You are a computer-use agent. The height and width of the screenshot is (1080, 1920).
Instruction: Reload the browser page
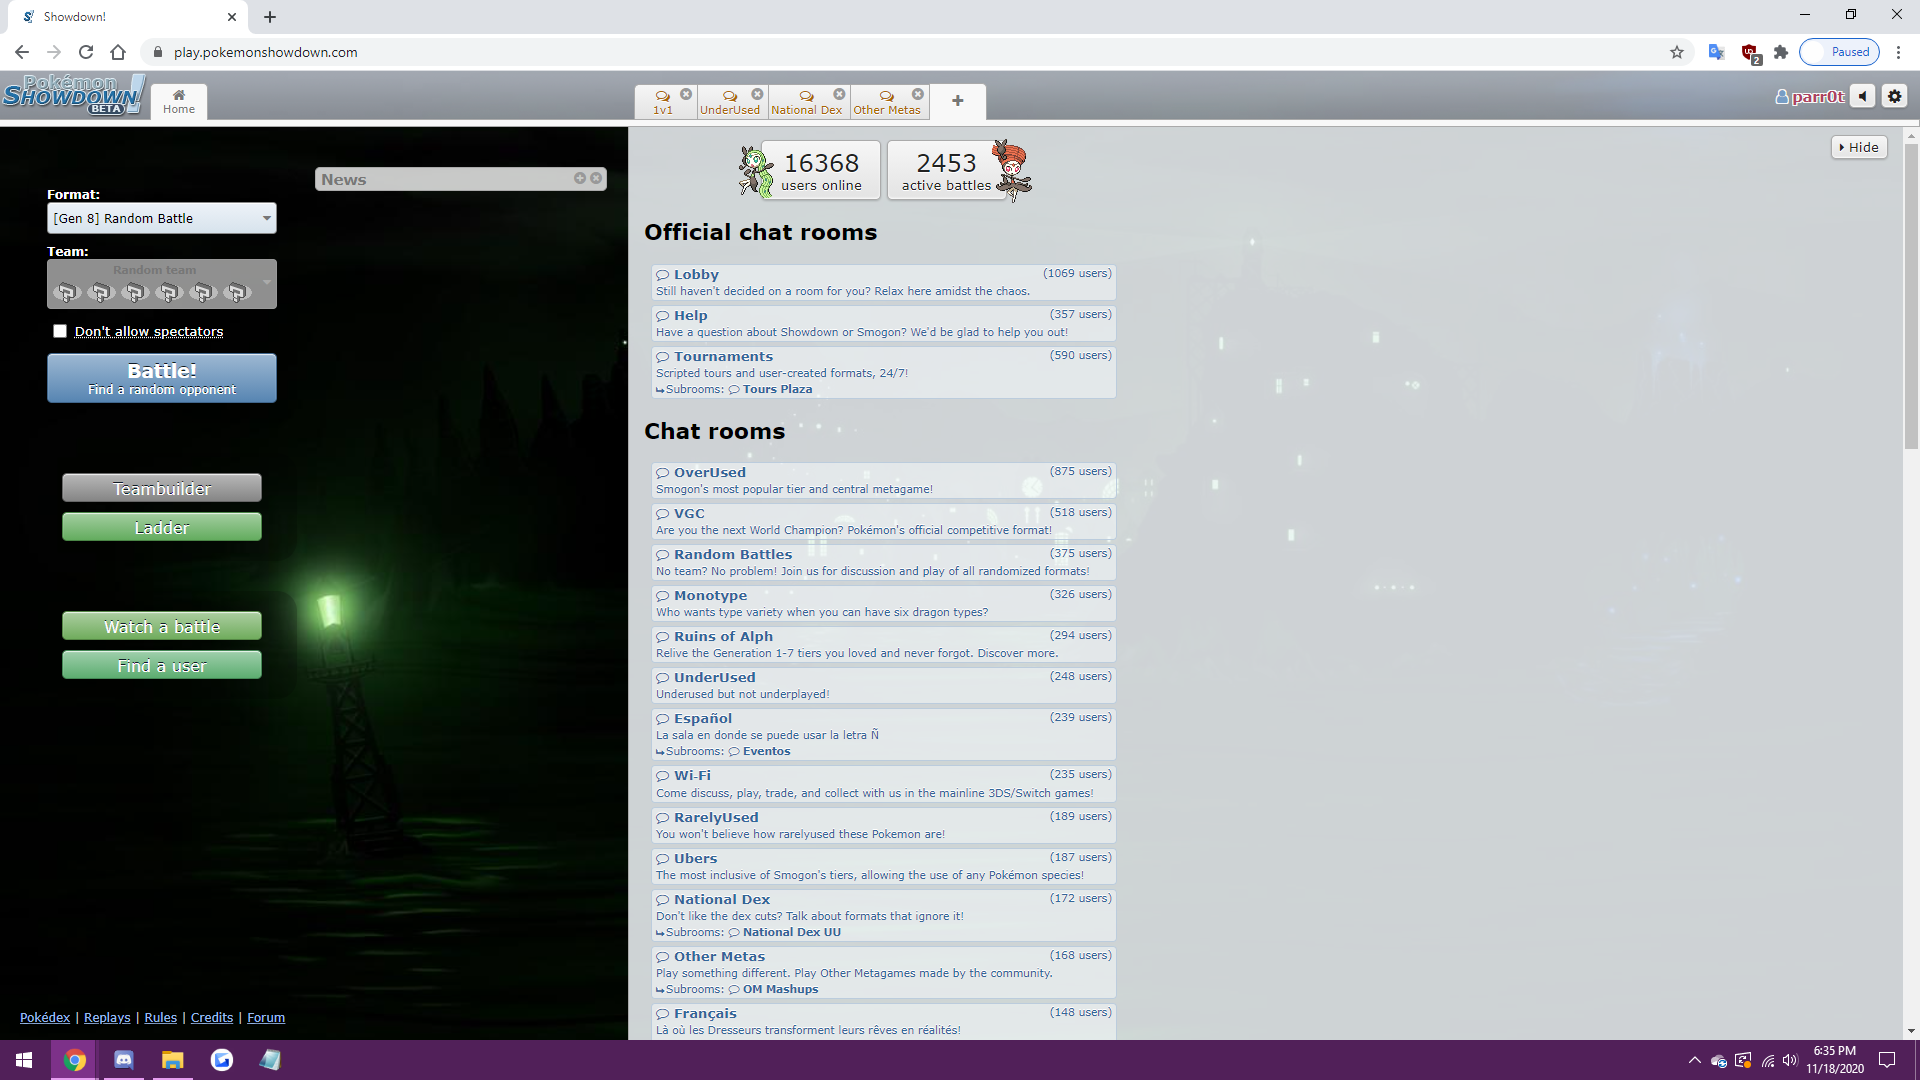86,52
